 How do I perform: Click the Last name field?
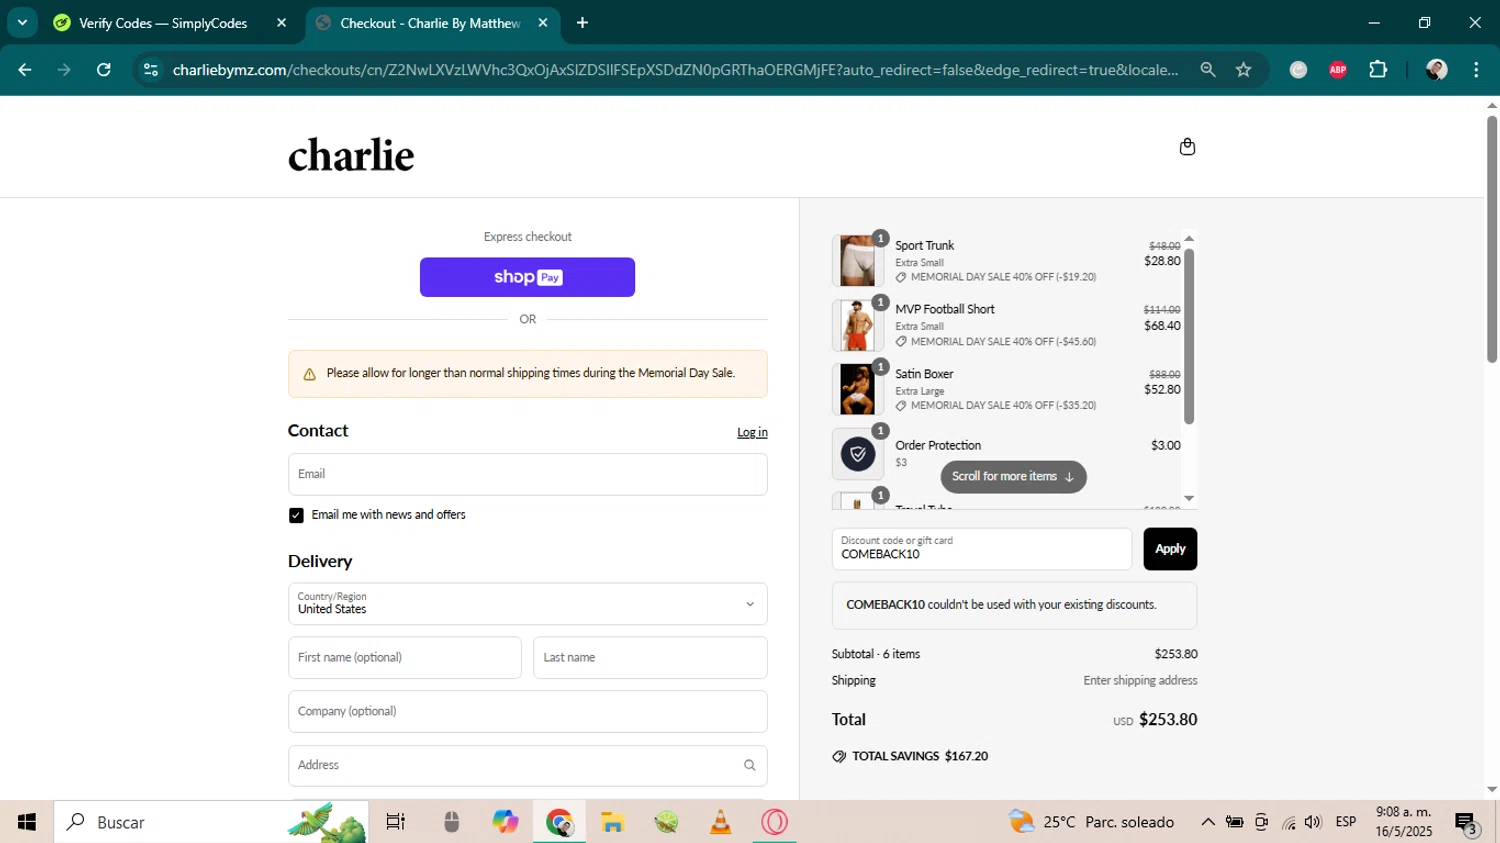point(650,658)
